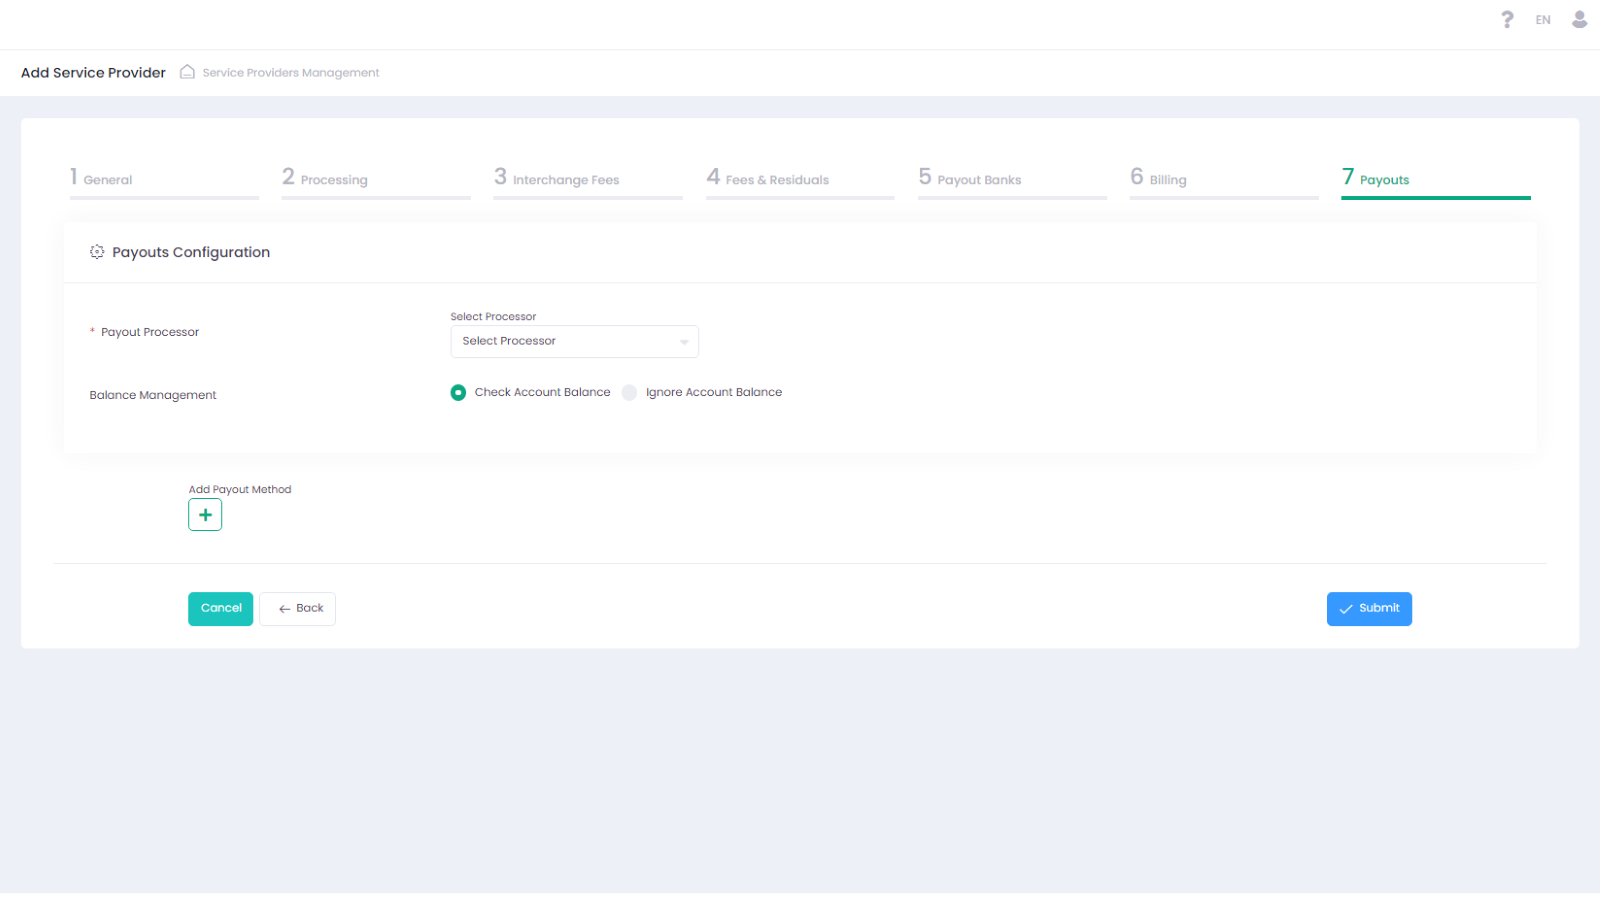Select Check Account Balance radio option
The image size is (1600, 906).
coord(458,393)
